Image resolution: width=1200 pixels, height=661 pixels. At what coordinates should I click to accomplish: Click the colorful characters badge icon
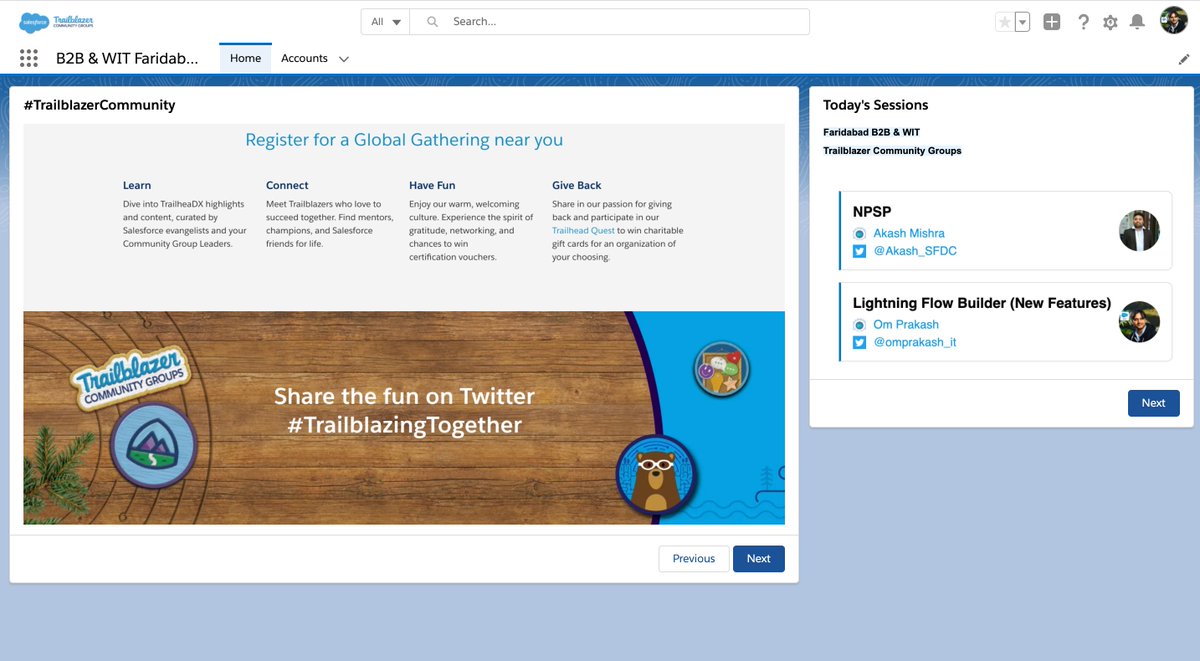click(722, 370)
